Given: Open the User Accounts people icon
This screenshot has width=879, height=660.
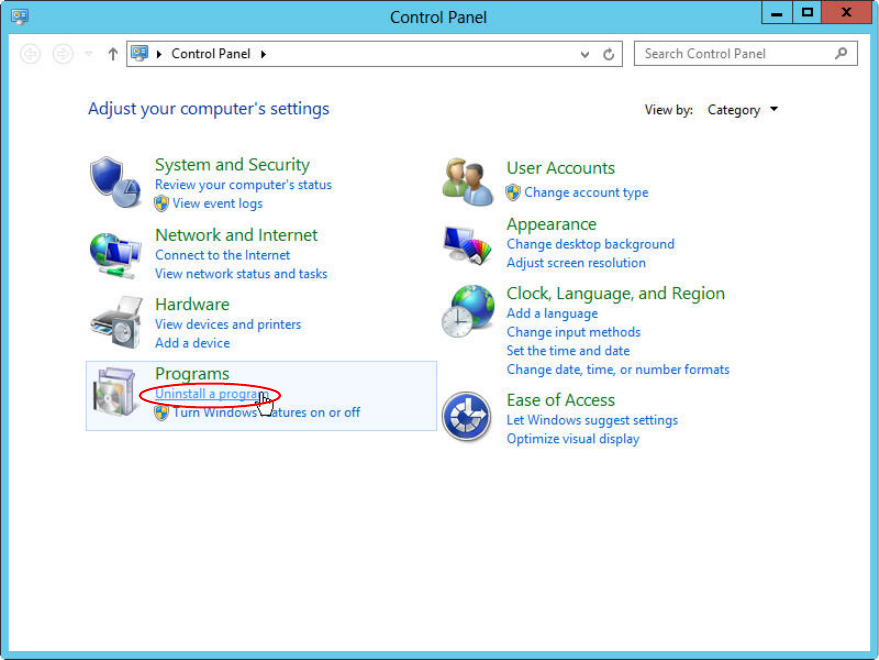Looking at the screenshot, I should [x=468, y=182].
